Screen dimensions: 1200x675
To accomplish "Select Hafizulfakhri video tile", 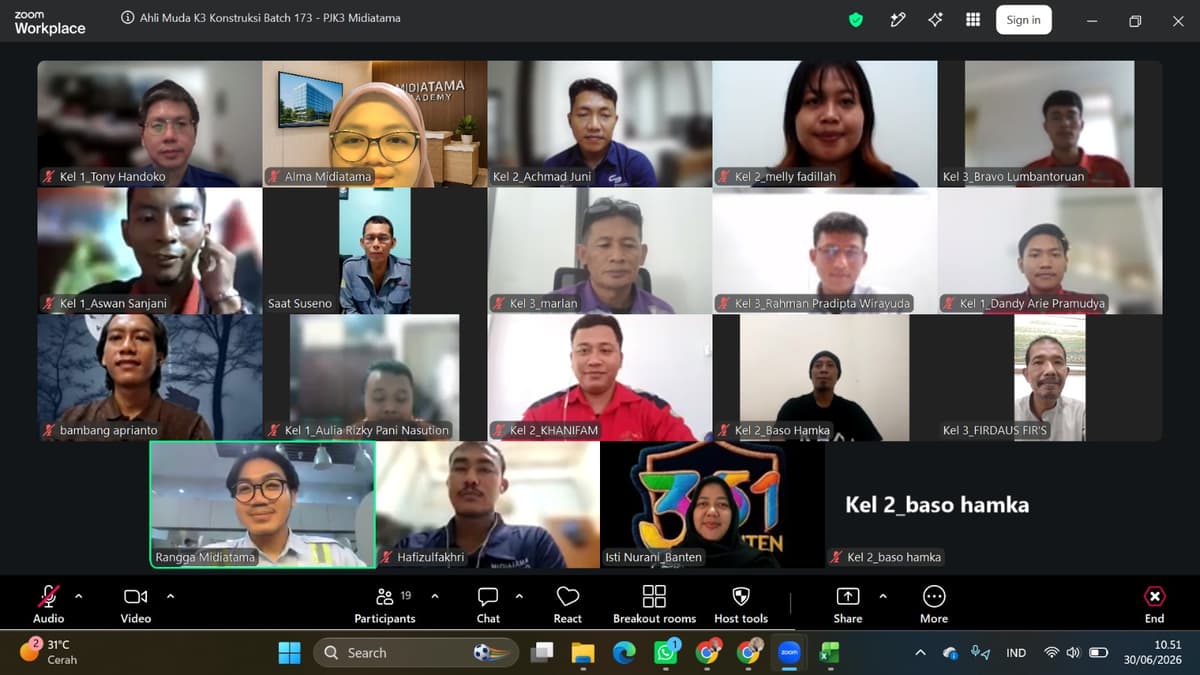I will 488,505.
